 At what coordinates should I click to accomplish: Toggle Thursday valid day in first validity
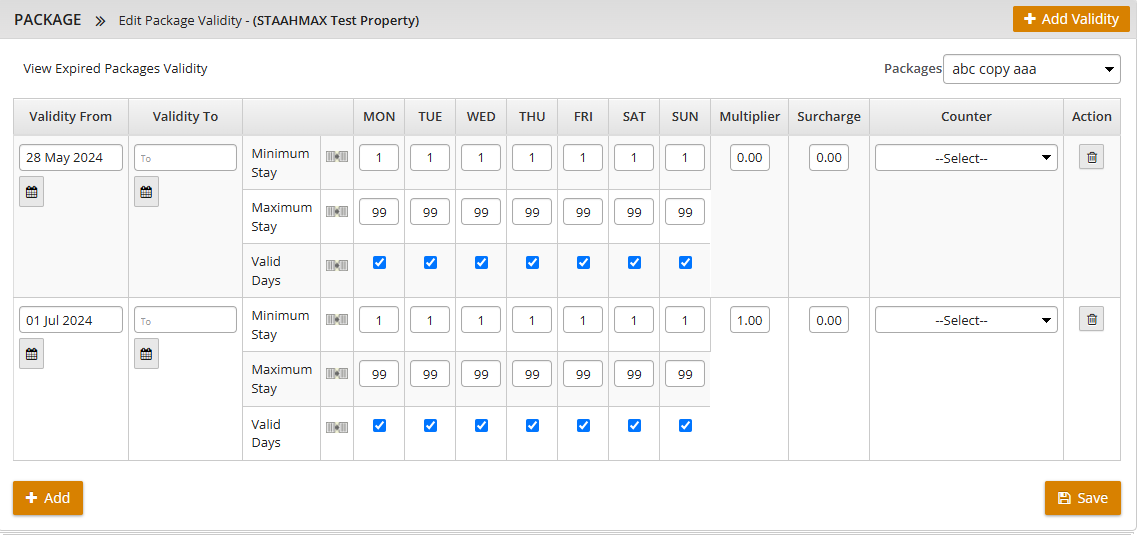(x=532, y=263)
